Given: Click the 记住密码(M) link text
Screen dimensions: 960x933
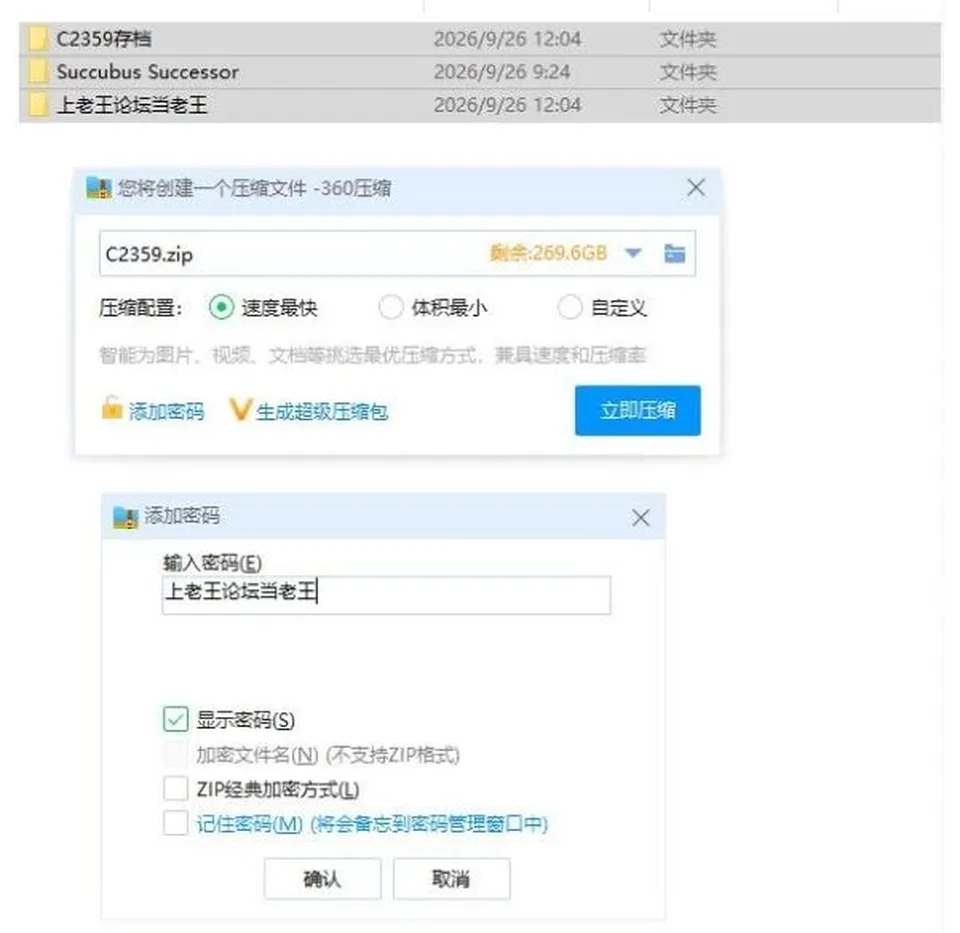Looking at the screenshot, I should pos(250,824).
